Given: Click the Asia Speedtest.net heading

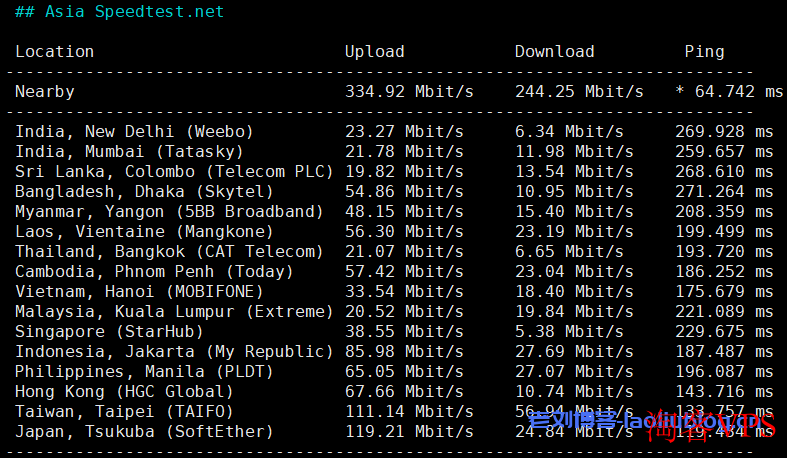Looking at the screenshot, I should 119,11.
